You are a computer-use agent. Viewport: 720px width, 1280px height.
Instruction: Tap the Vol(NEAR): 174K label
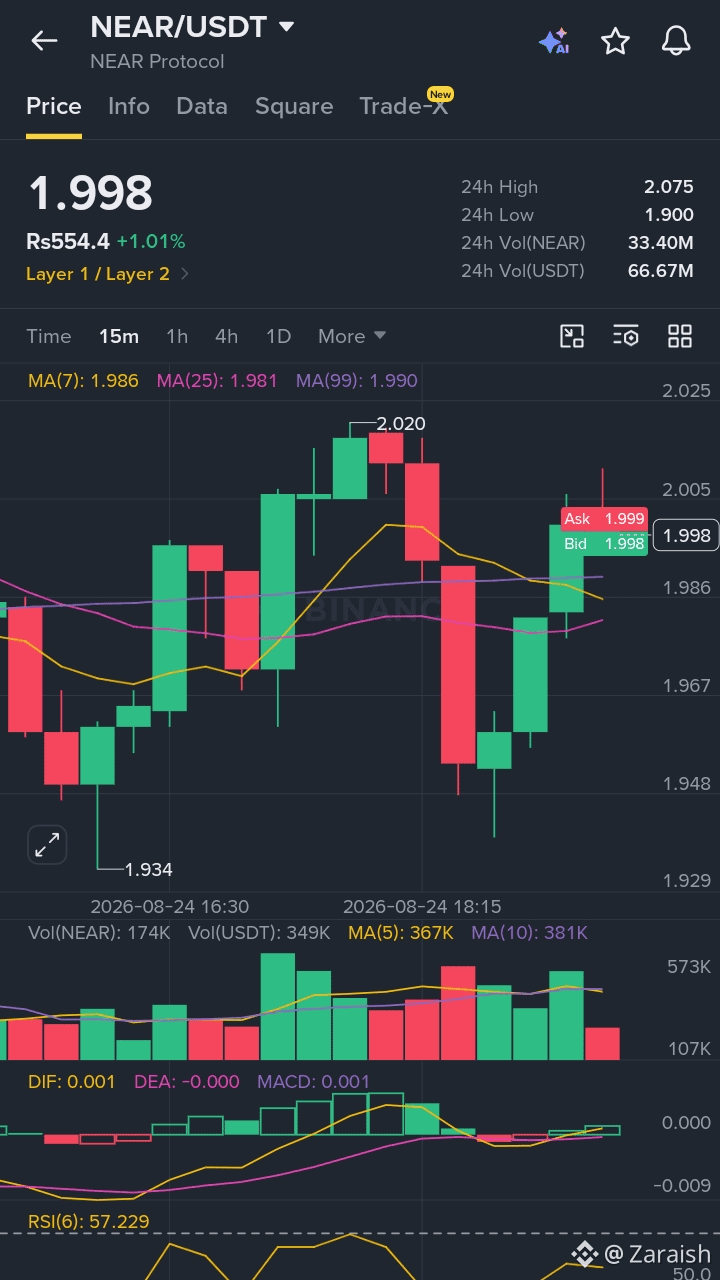(x=99, y=933)
